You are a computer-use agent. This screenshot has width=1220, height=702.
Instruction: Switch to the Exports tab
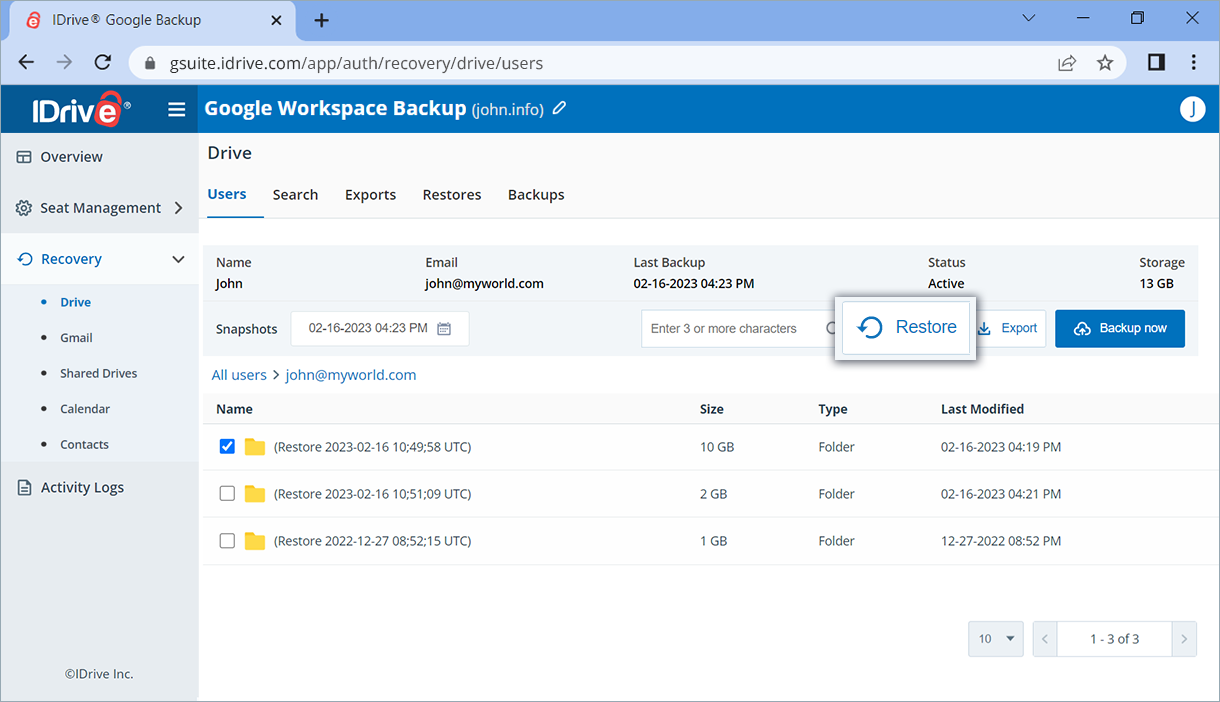pyautogui.click(x=370, y=194)
